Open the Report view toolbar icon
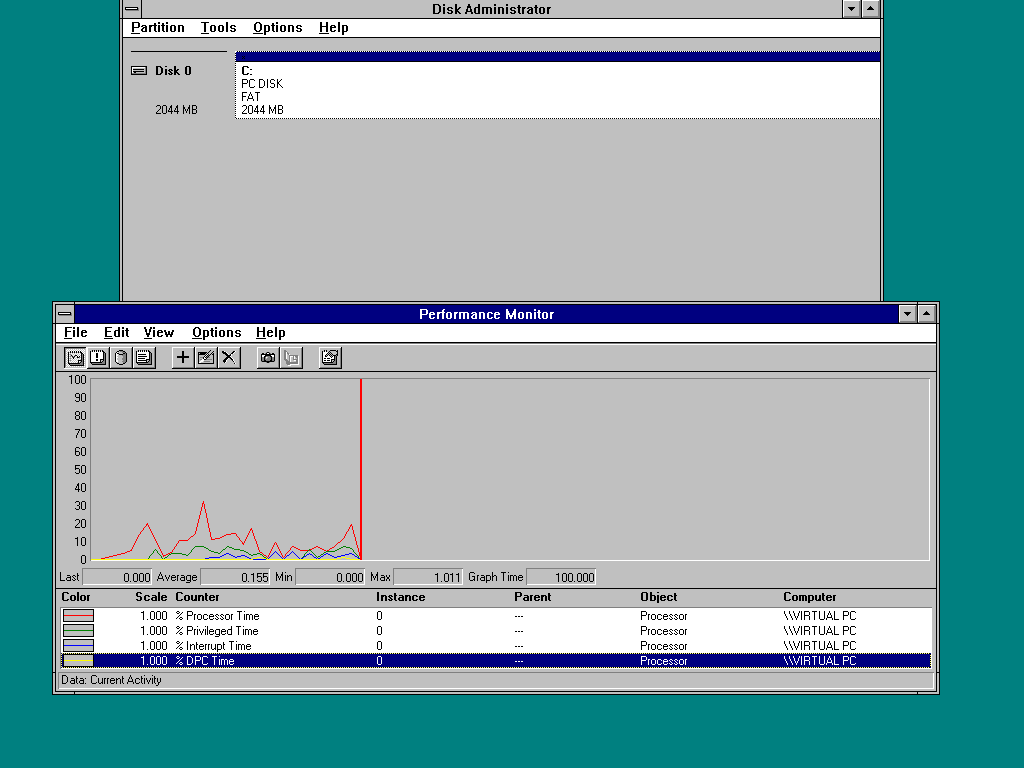The image size is (1024, 768). tap(144, 358)
